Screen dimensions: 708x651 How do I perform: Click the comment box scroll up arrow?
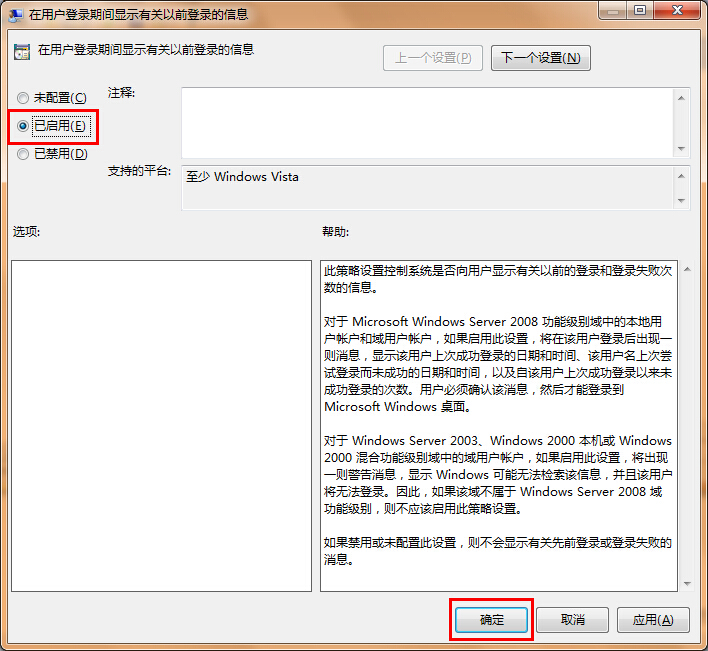tap(681, 98)
